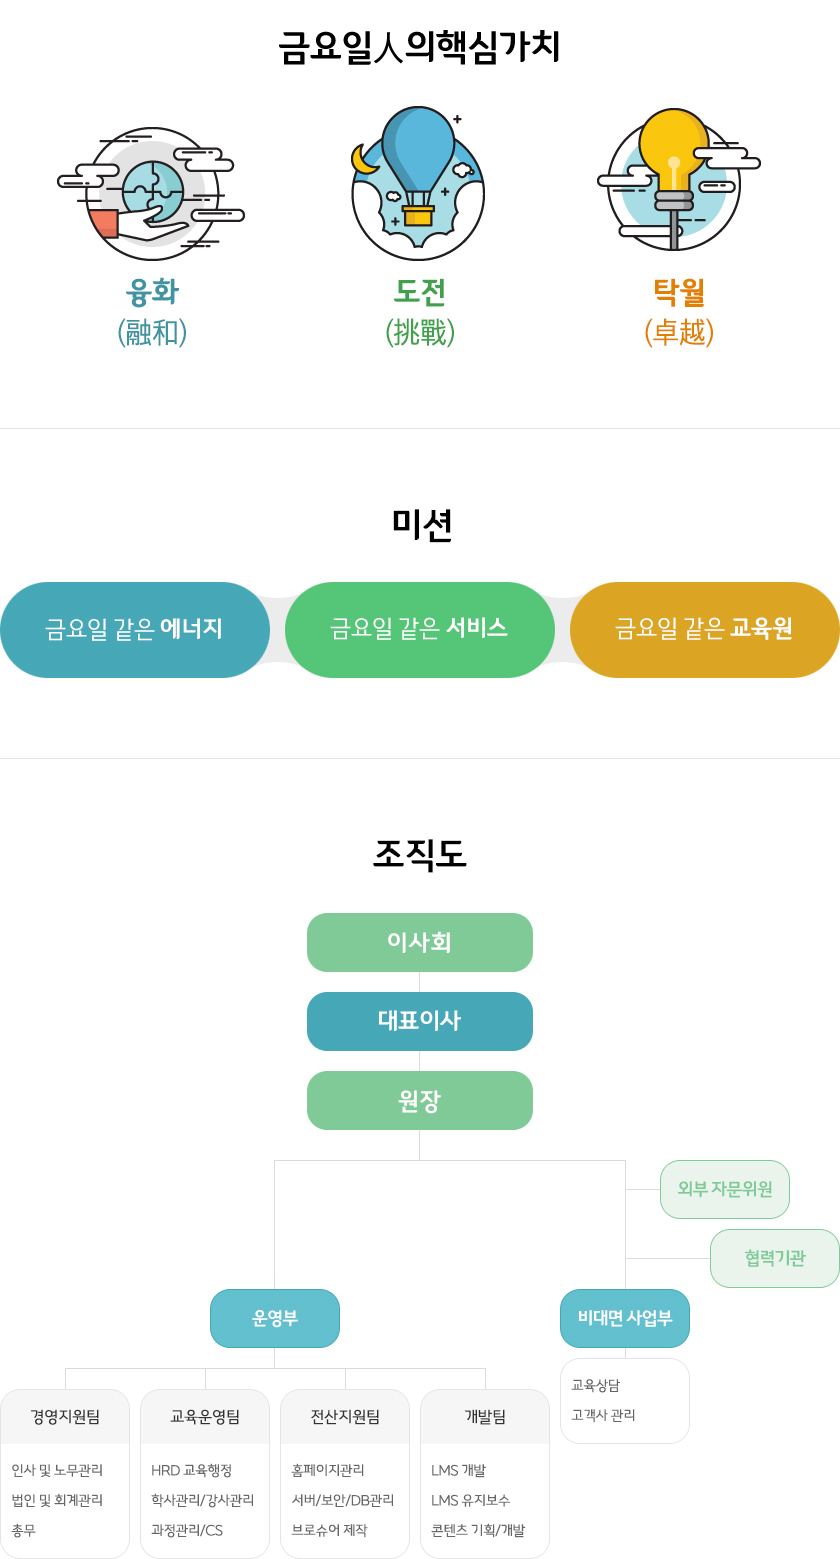The width and height of the screenshot is (840, 1559).
Task: Click the 운영부 department box
Action: (x=275, y=1318)
